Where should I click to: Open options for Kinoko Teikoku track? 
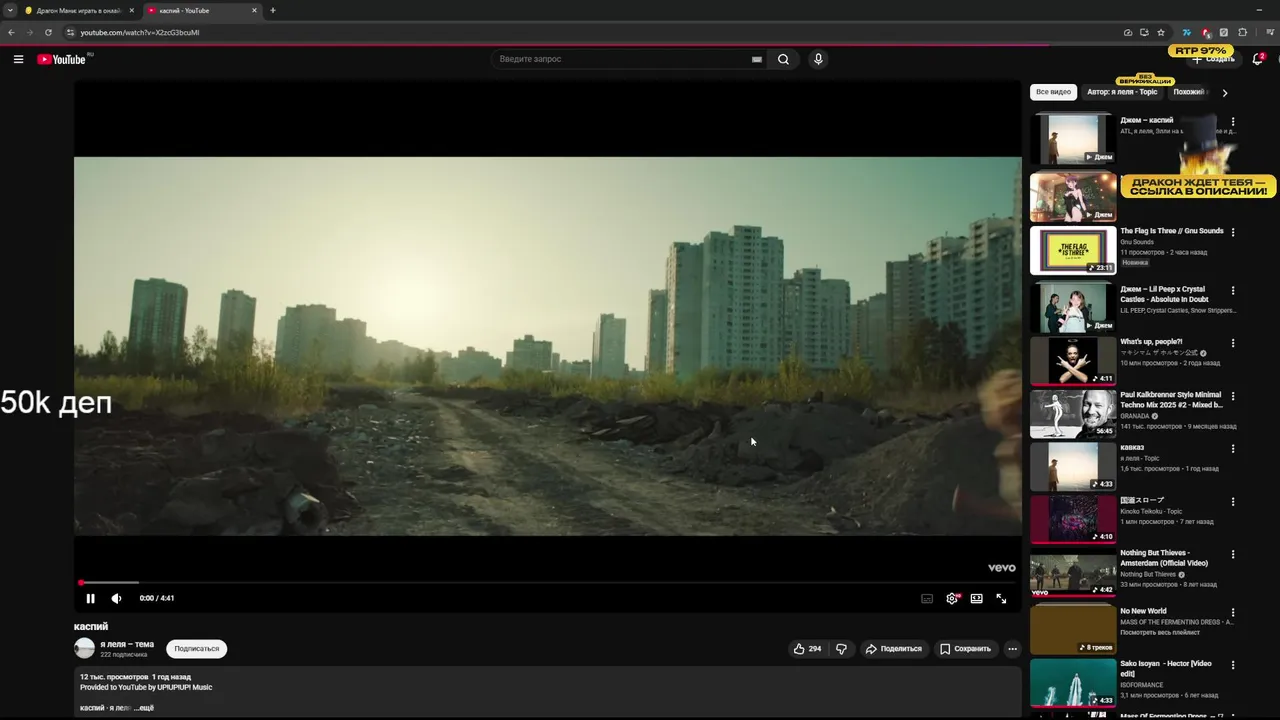tap(1233, 502)
